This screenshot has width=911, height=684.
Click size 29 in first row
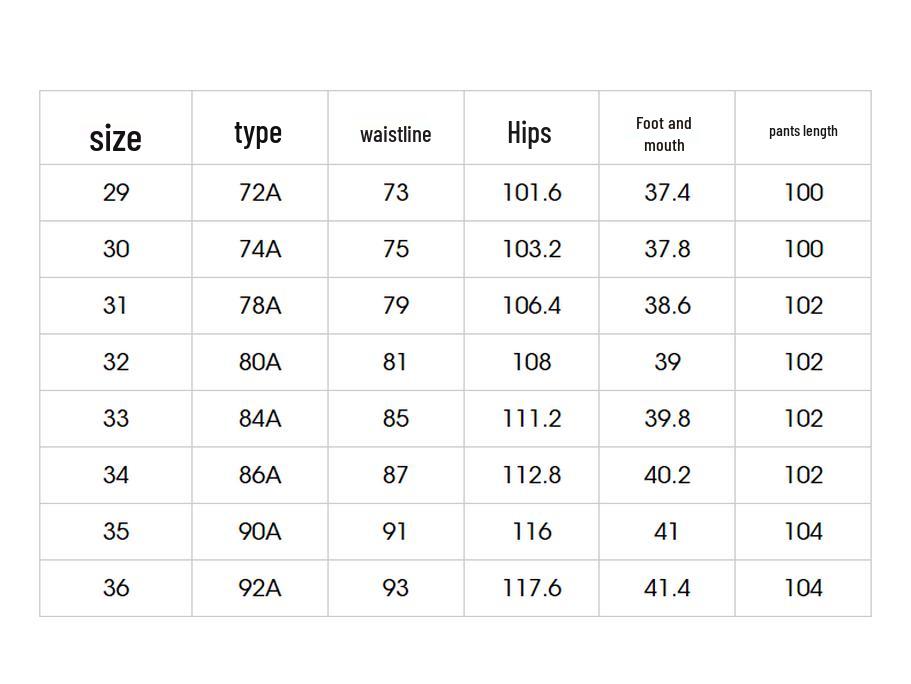(x=116, y=192)
